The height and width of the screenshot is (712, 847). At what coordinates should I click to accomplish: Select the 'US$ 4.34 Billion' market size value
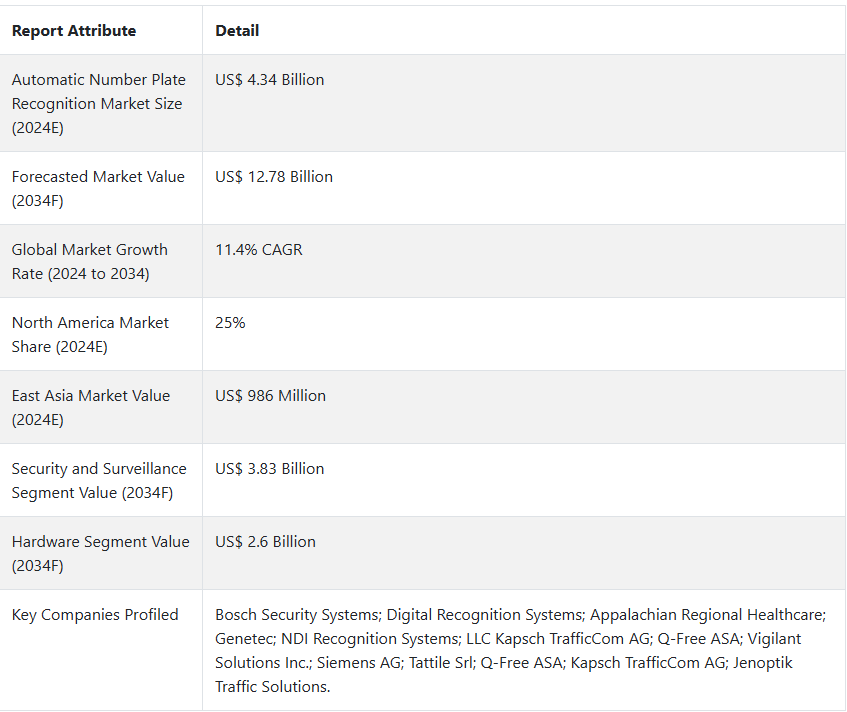269,80
